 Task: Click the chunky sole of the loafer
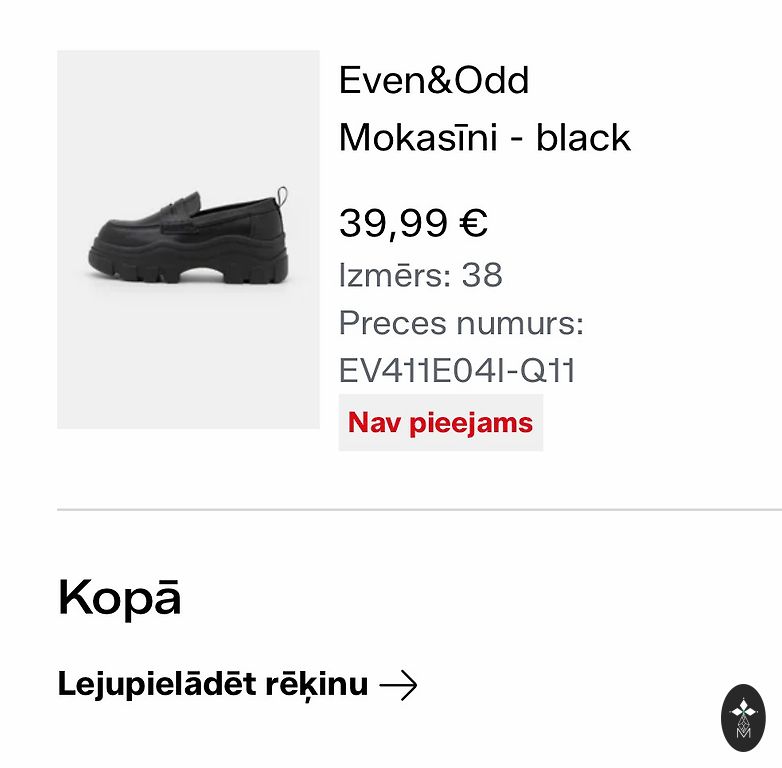tap(190, 268)
